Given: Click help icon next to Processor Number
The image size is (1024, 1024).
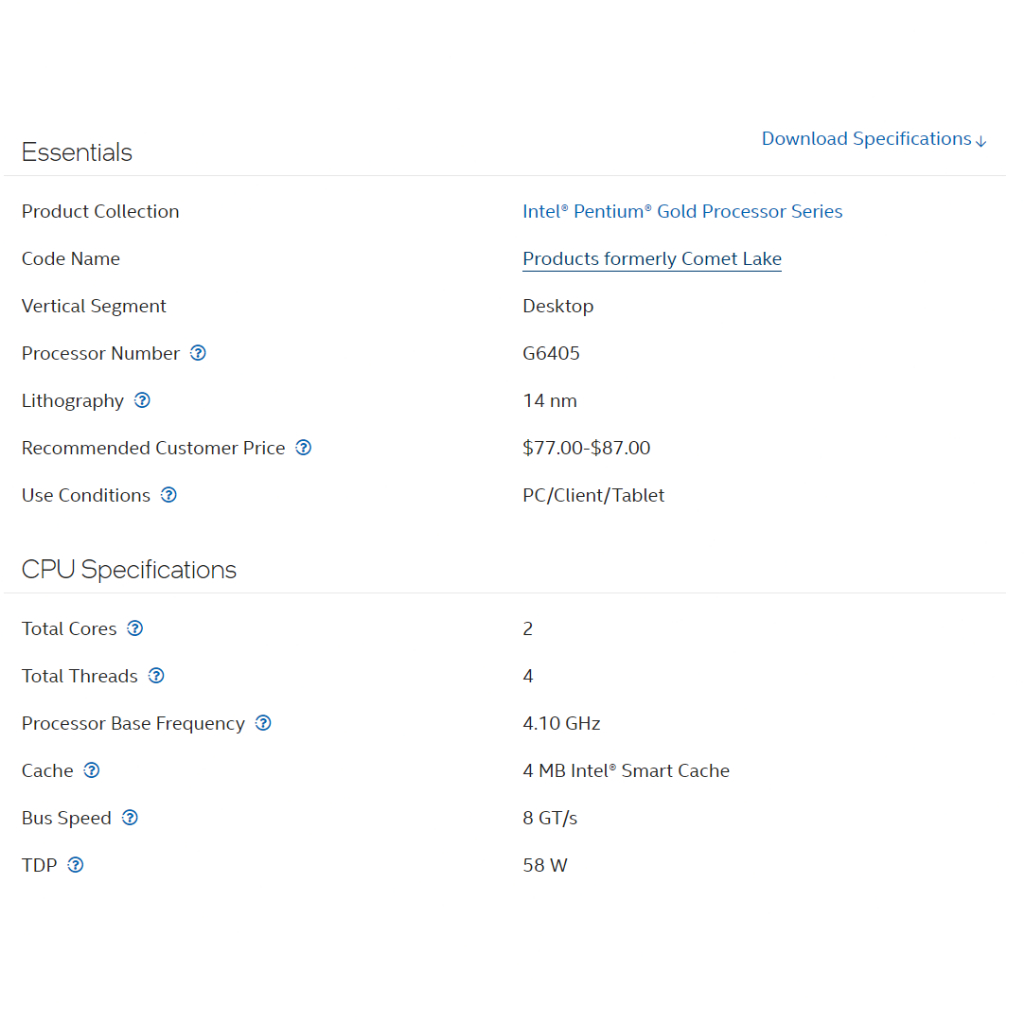Looking at the screenshot, I should [x=198, y=353].
